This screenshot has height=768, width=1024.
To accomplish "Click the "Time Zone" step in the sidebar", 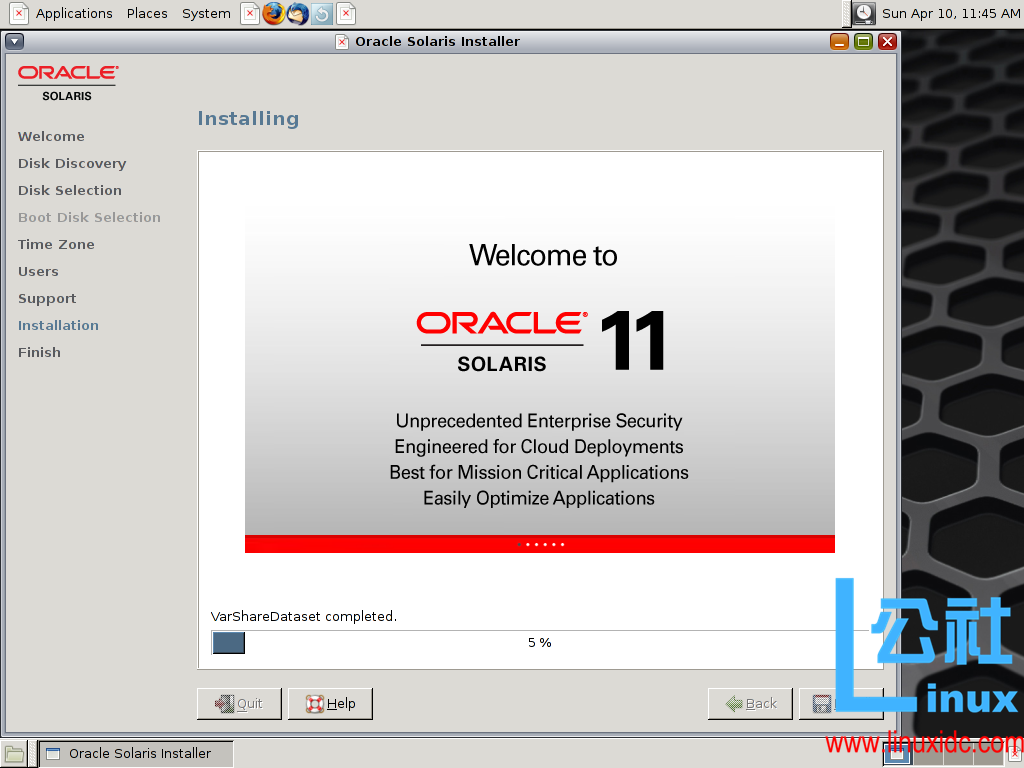I will click(56, 244).
